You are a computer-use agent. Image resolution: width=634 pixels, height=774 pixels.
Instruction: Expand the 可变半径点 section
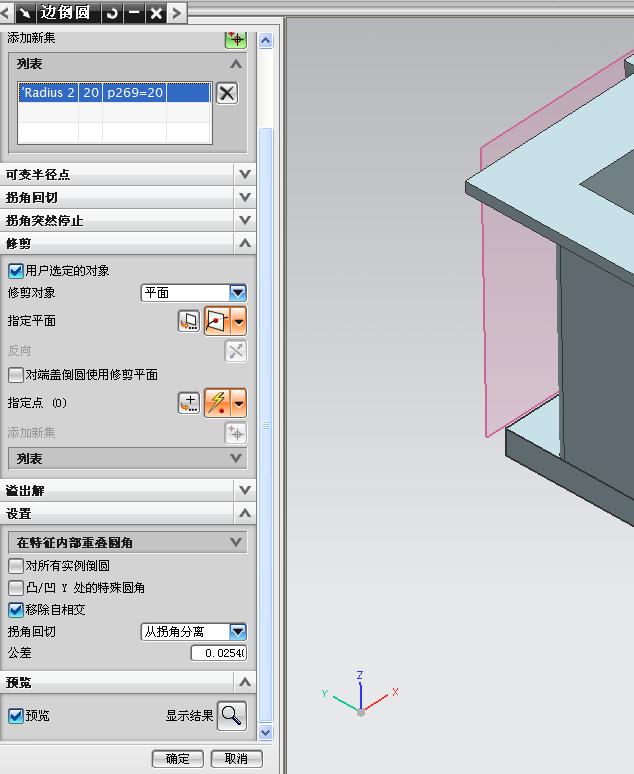coord(128,174)
